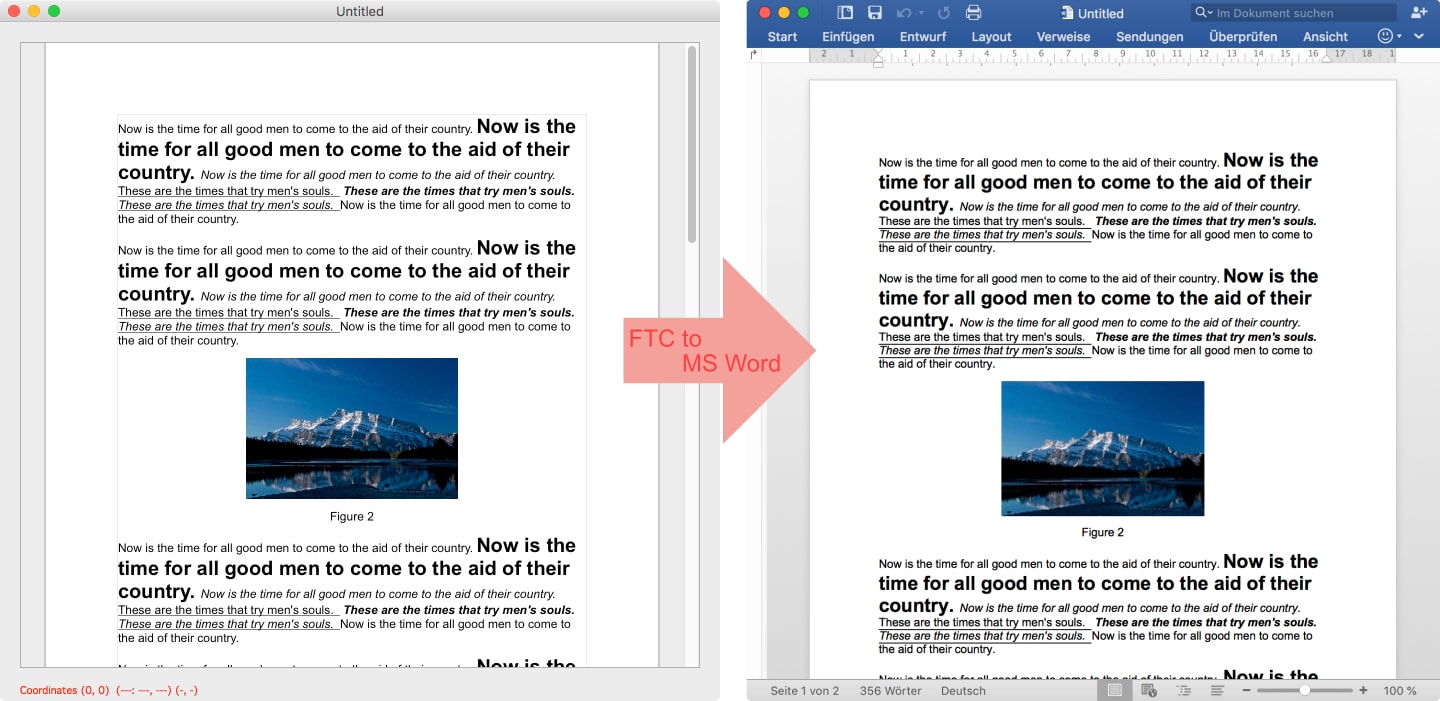Switch to outline view
This screenshot has height=701, width=1440.
coord(1184,690)
